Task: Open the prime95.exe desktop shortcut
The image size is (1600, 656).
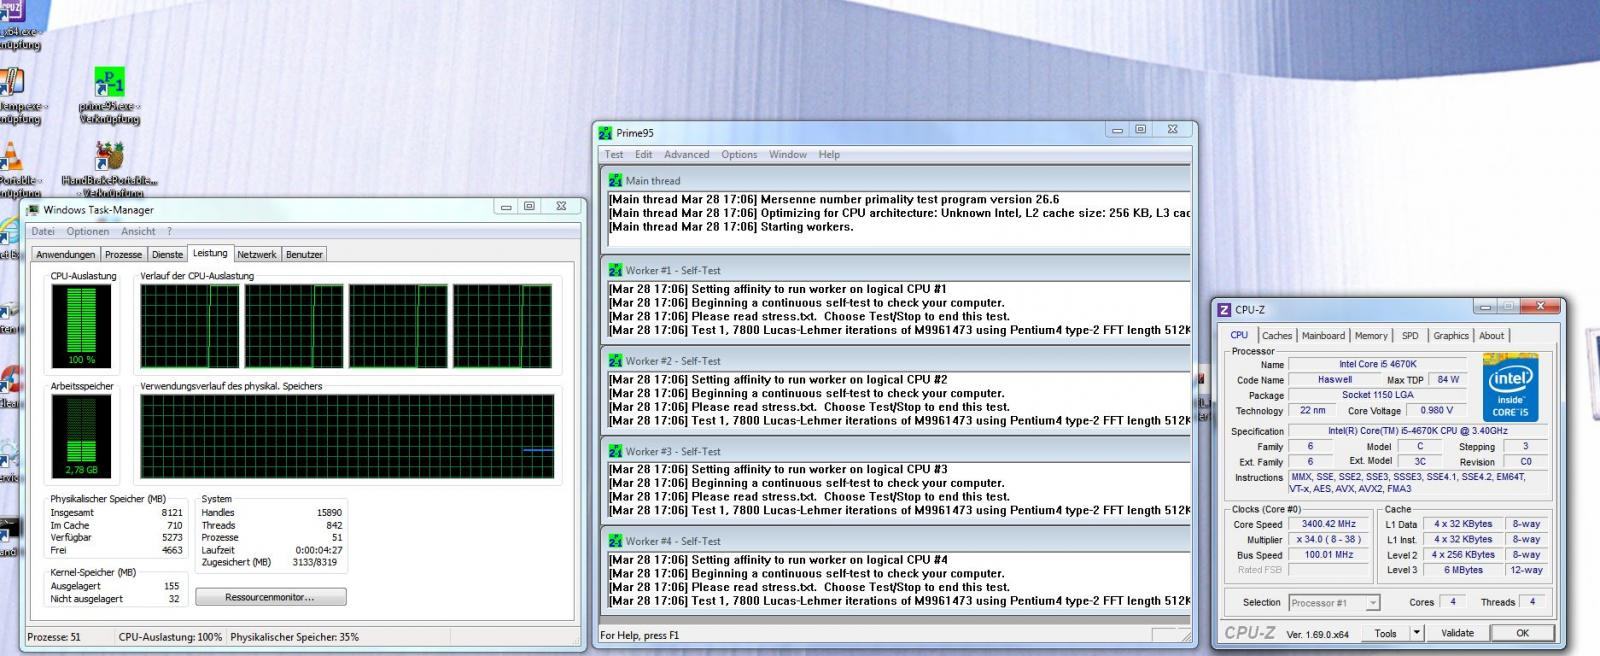Action: (x=109, y=84)
